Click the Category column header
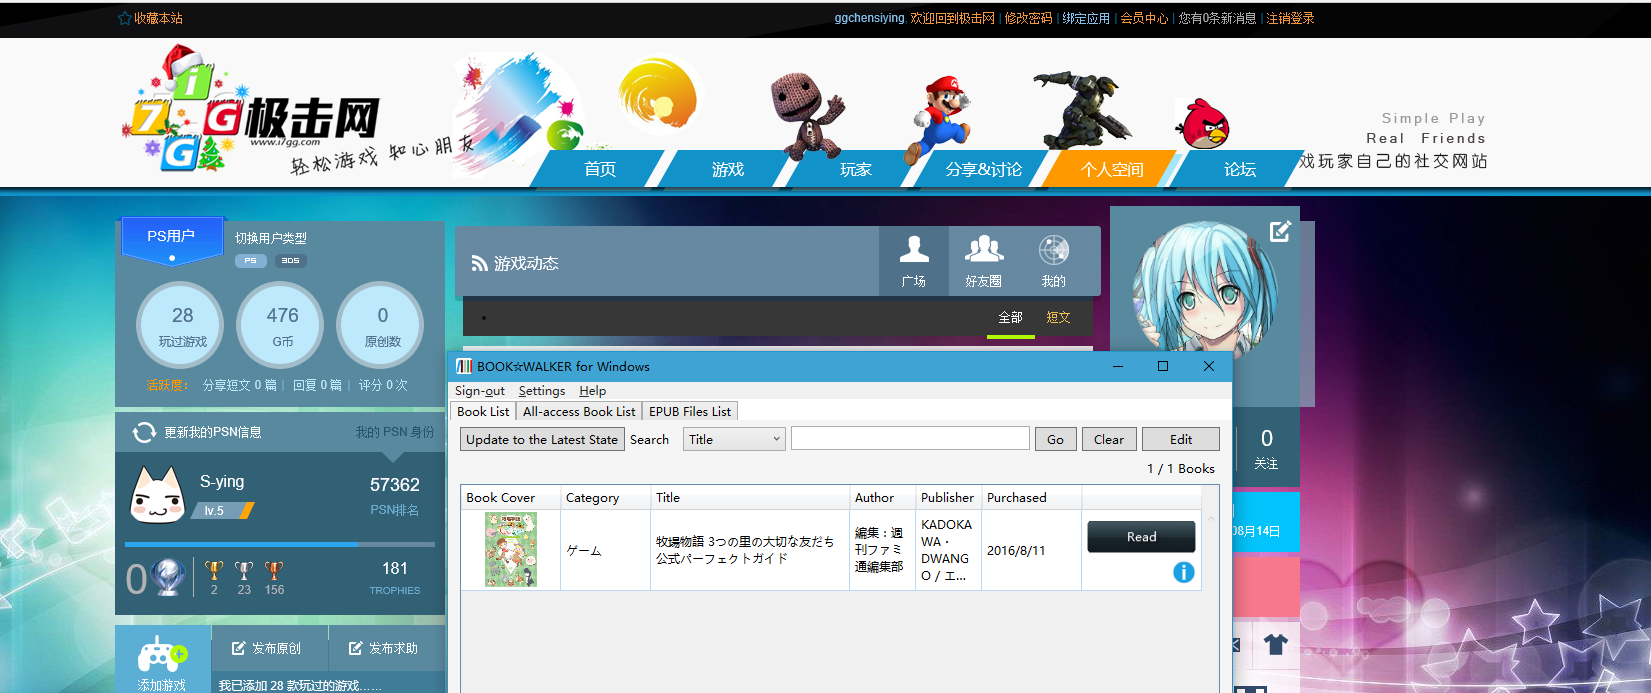This screenshot has height=693, width=1651. pos(605,497)
